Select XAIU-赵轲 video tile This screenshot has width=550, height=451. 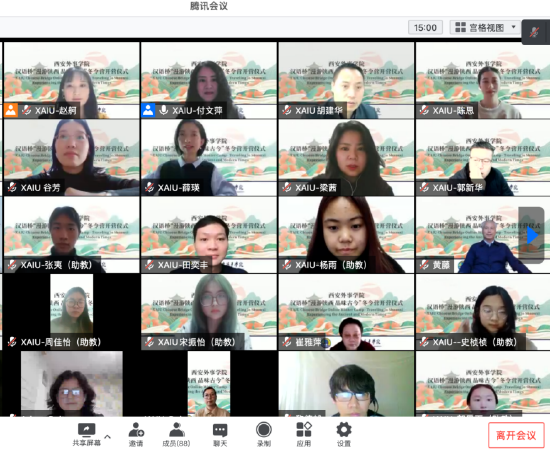[72, 80]
